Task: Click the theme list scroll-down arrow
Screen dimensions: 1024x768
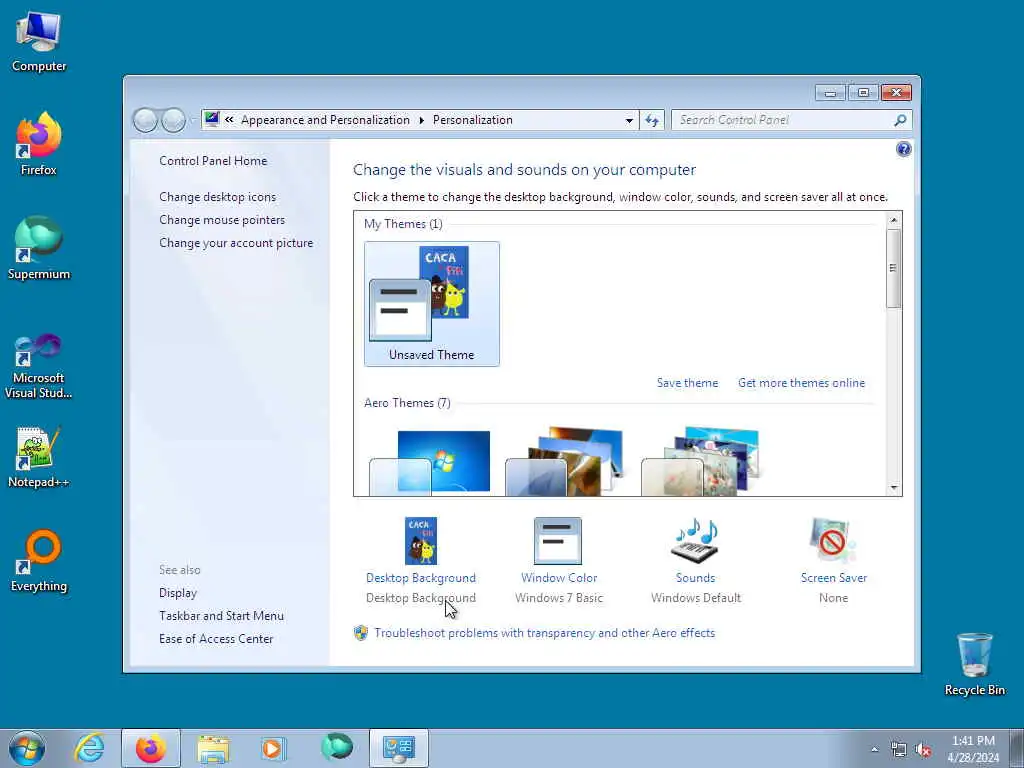Action: [x=893, y=488]
